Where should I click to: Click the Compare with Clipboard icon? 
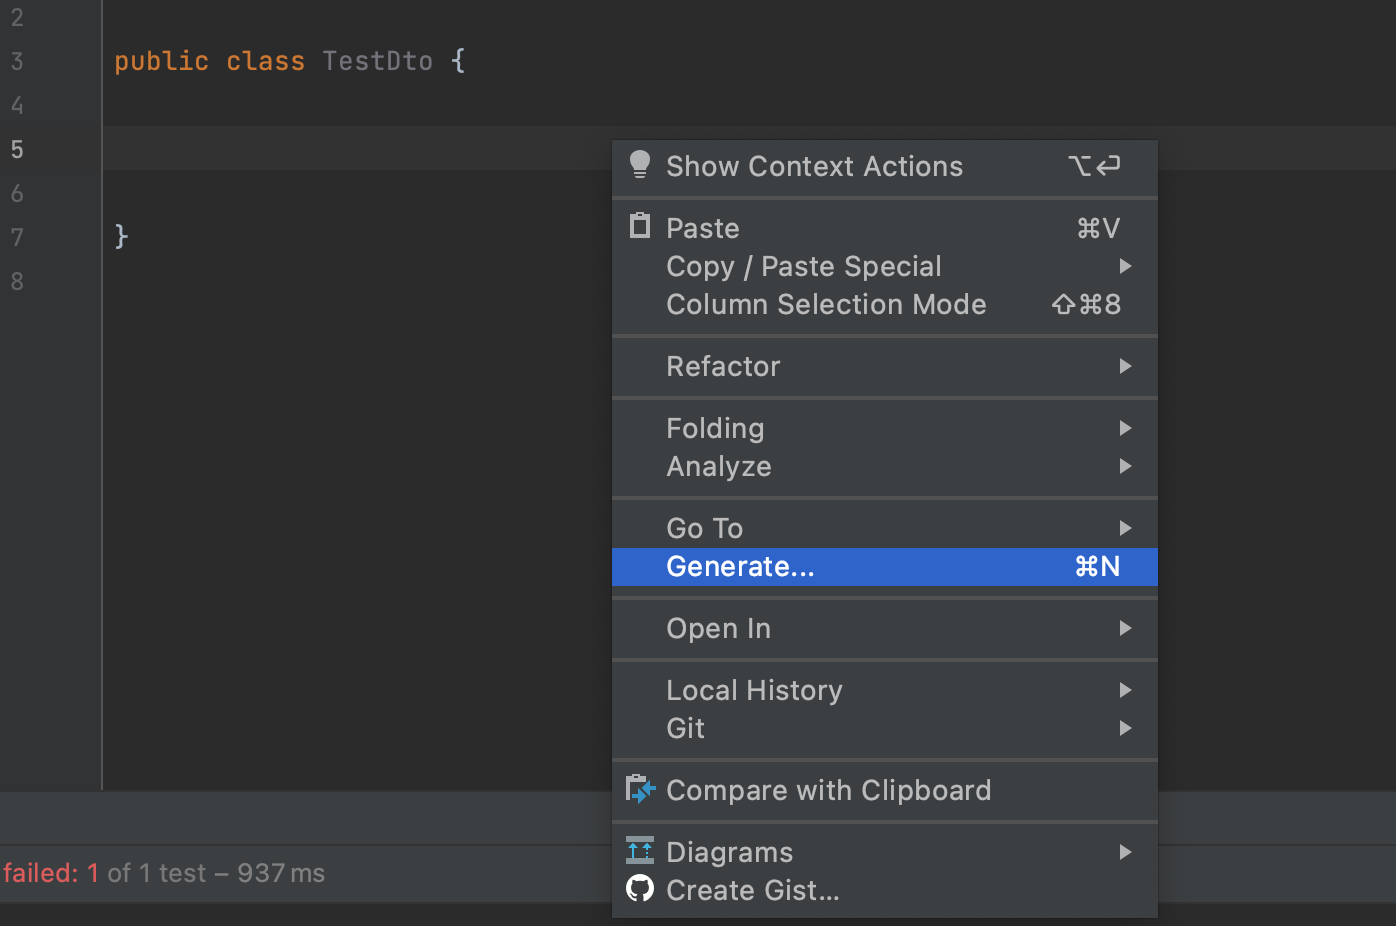tap(640, 789)
